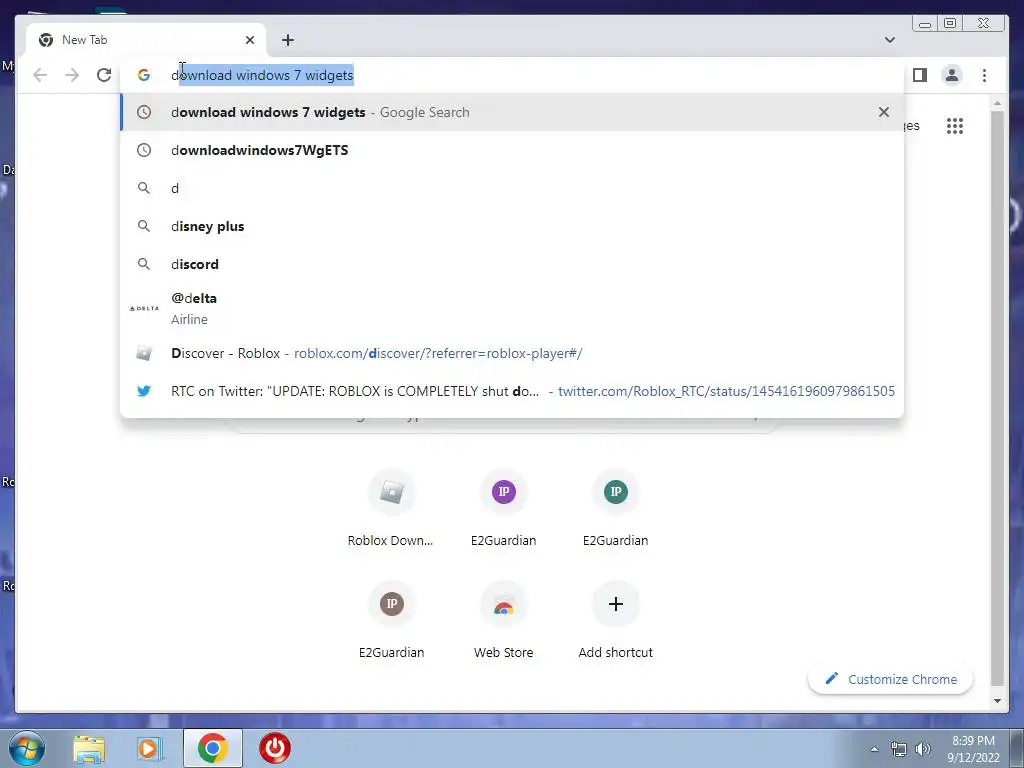This screenshot has height=768, width=1024.
Task: Open the Discover - Roblox suggestion
Action: click(x=512, y=353)
